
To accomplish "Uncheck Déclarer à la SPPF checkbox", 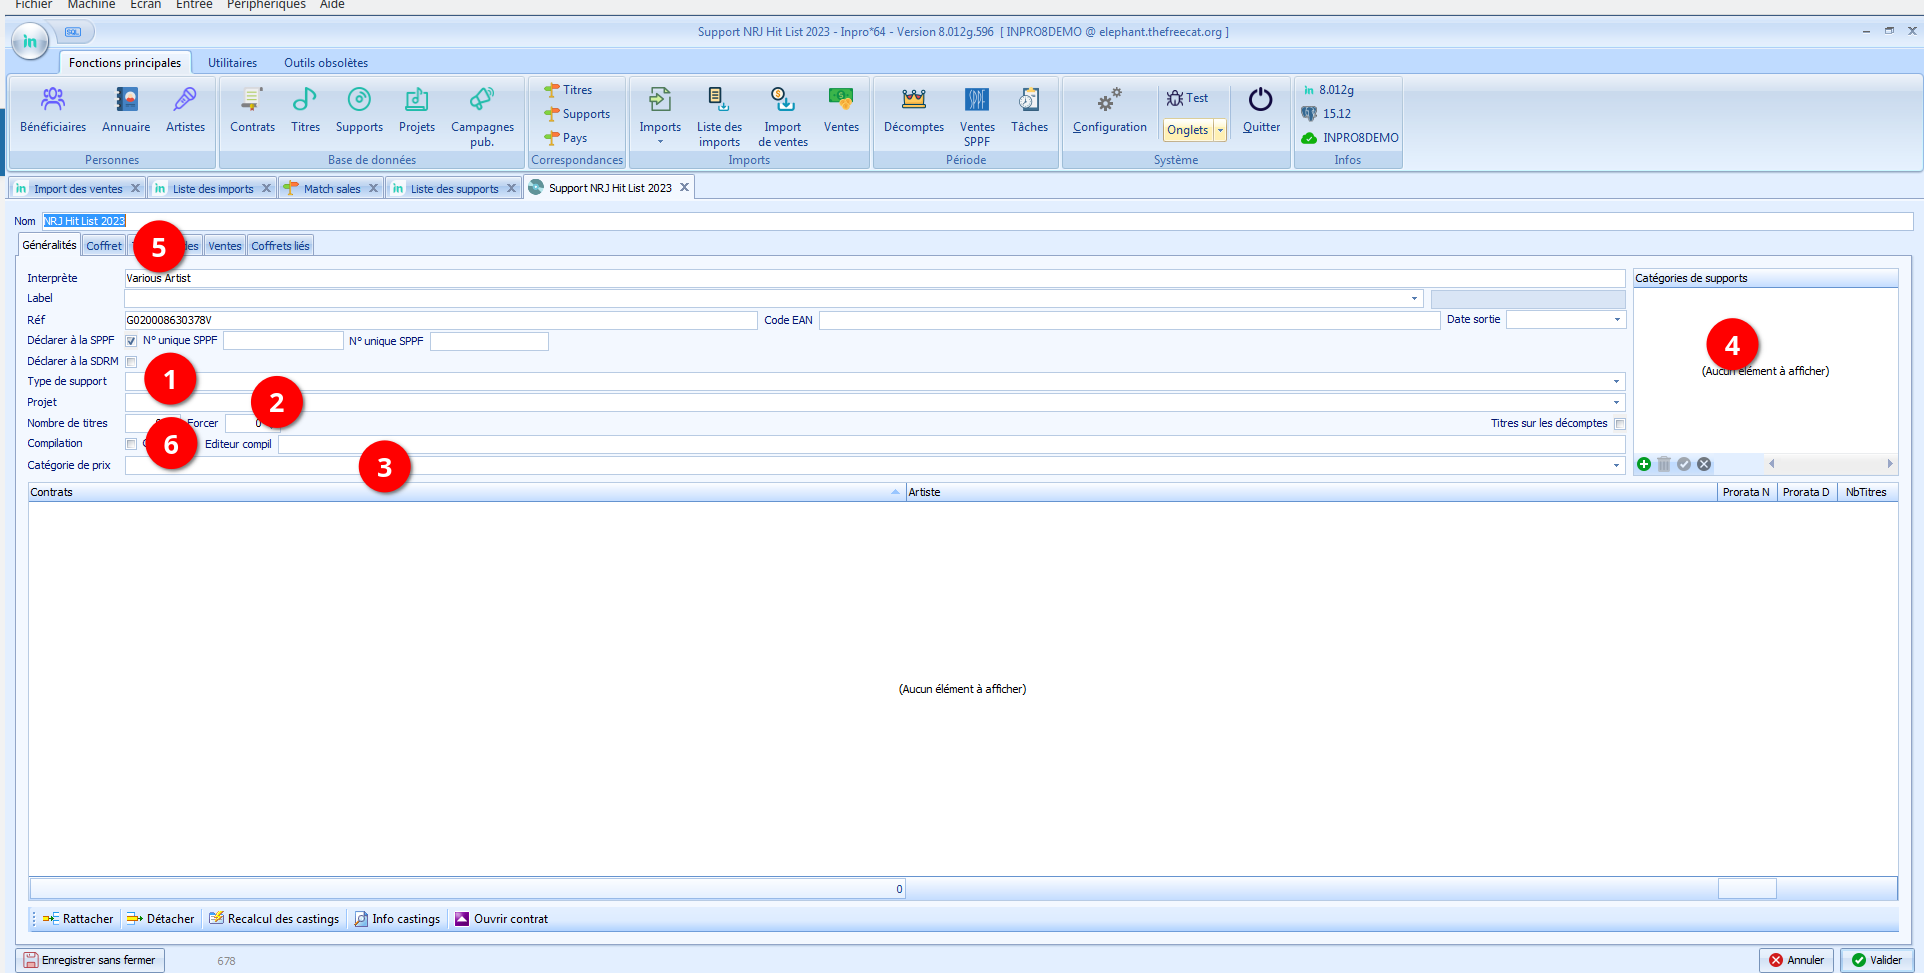I will pyautogui.click(x=131, y=341).
